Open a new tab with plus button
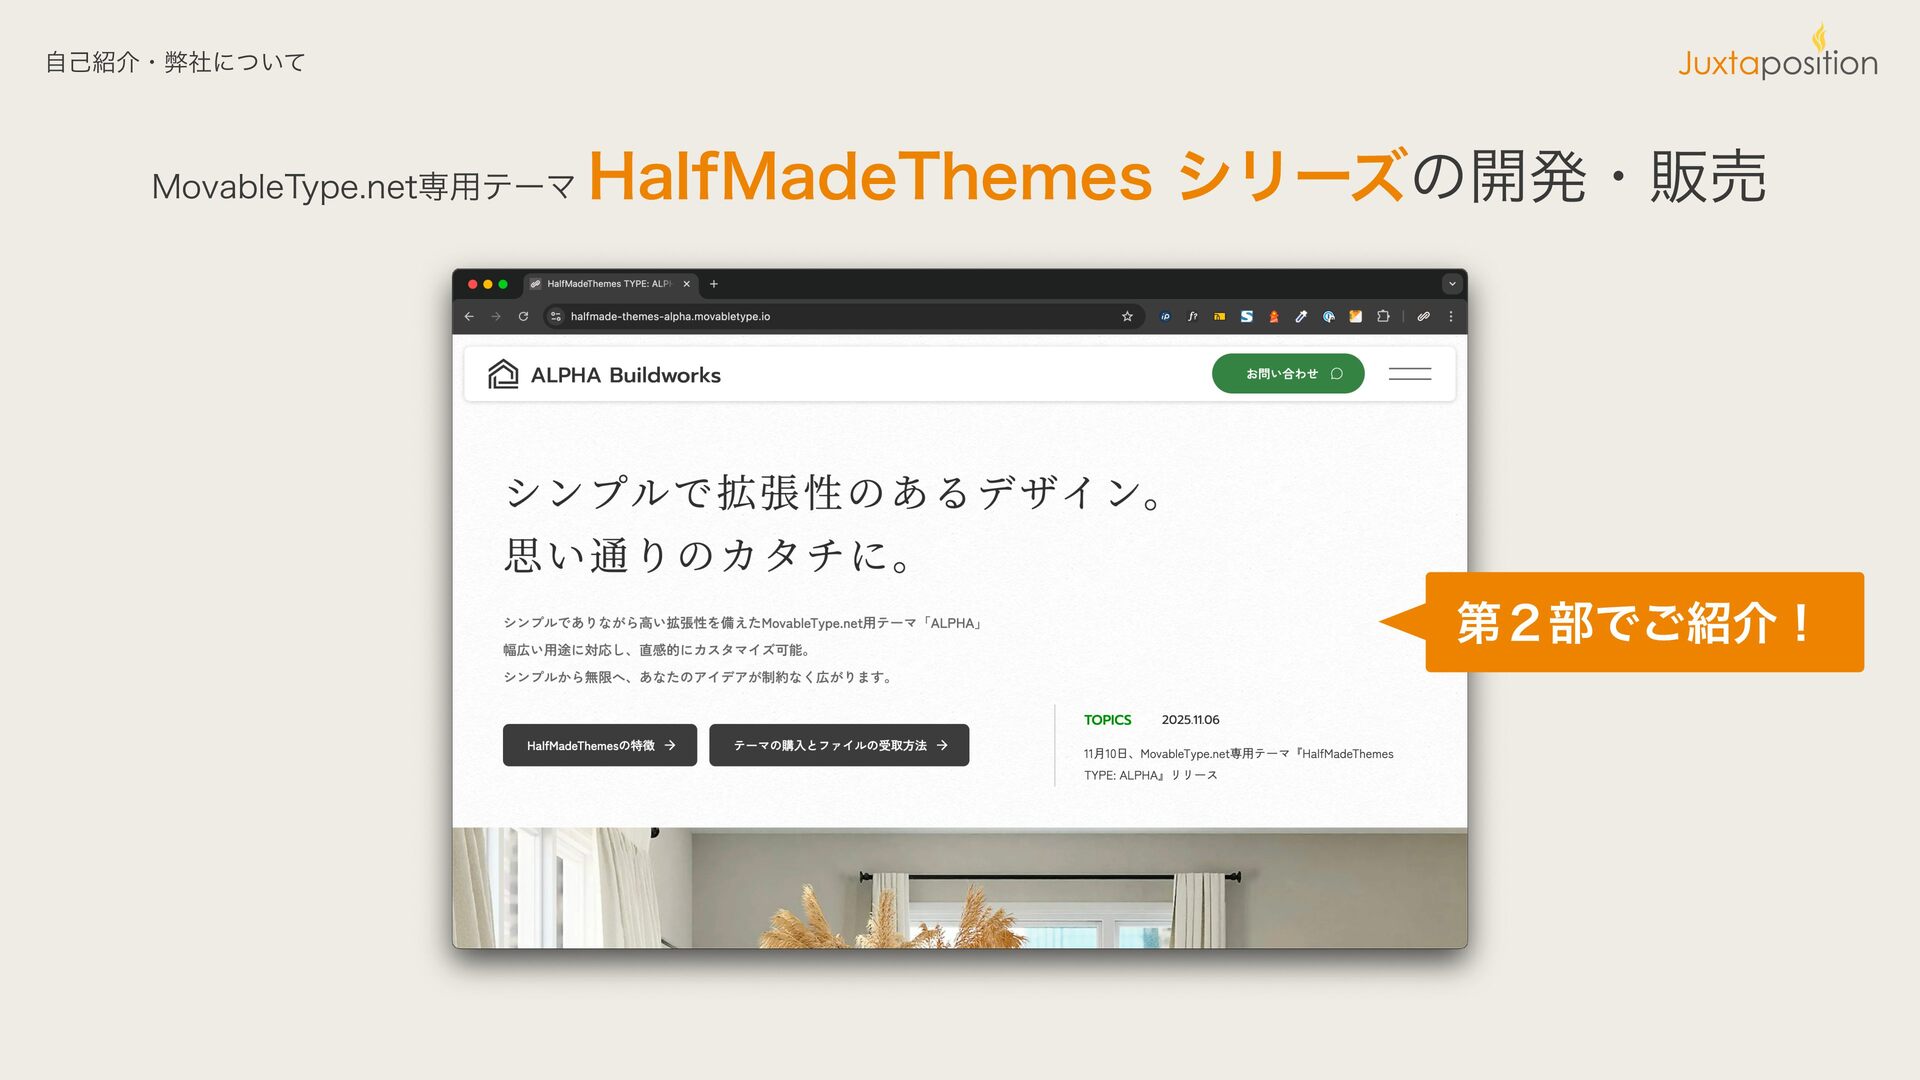Image resolution: width=1920 pixels, height=1080 pixels. tap(714, 284)
